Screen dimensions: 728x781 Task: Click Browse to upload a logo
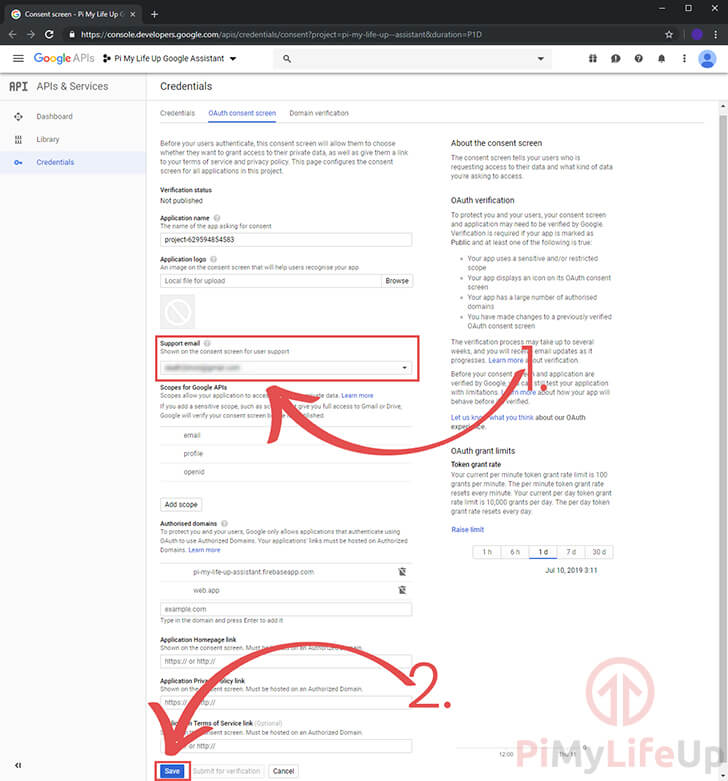click(397, 281)
